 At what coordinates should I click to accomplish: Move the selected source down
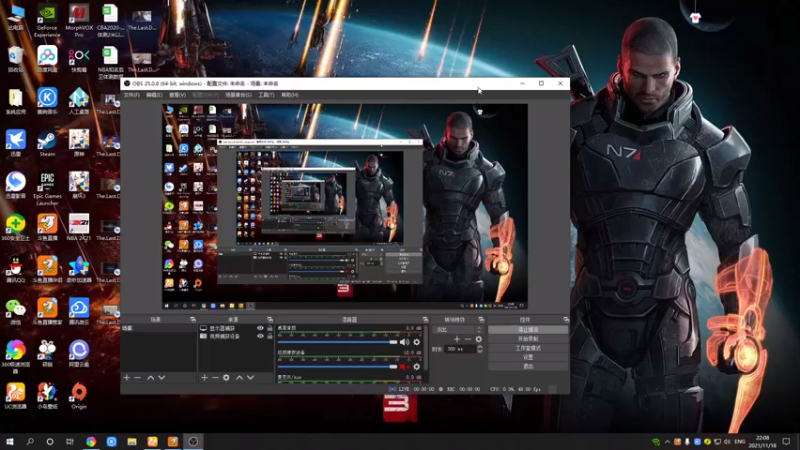(251, 378)
